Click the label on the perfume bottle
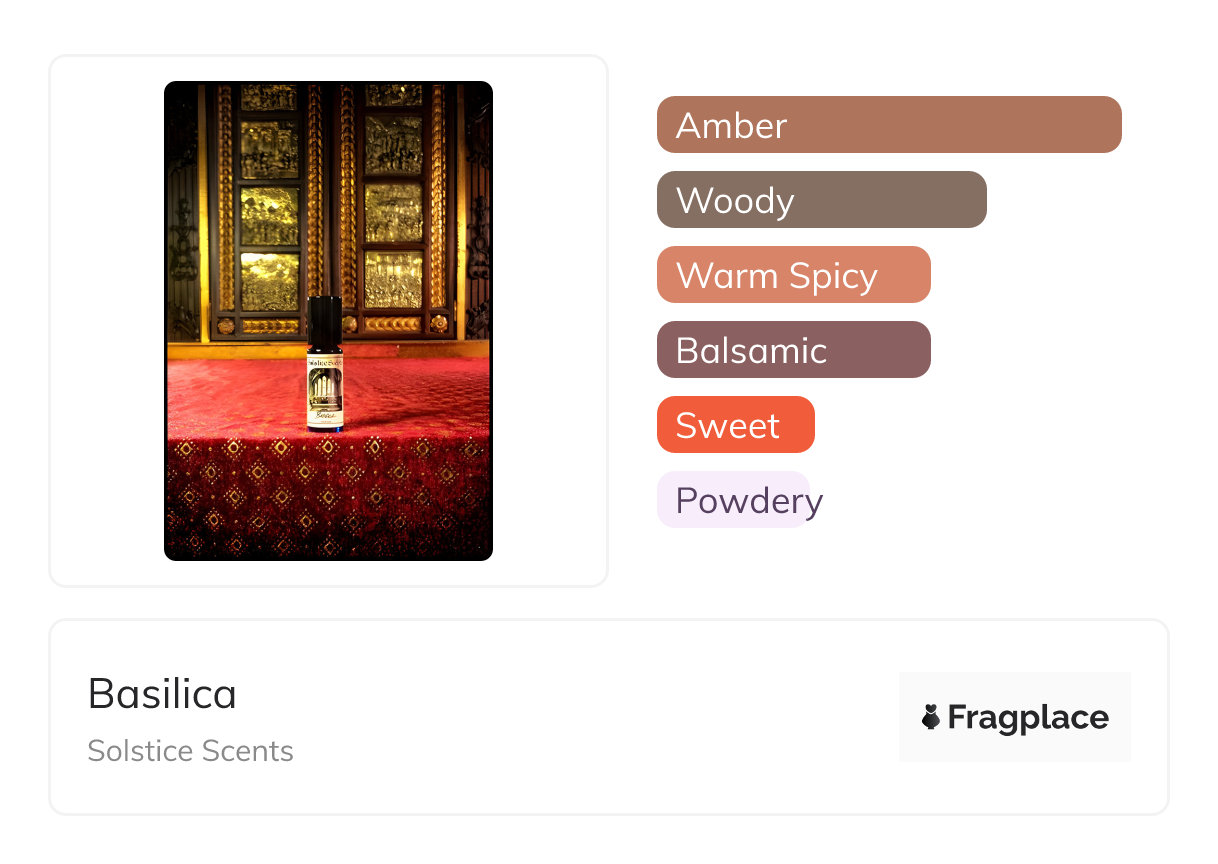This screenshot has height=864, width=1218. 325,390
